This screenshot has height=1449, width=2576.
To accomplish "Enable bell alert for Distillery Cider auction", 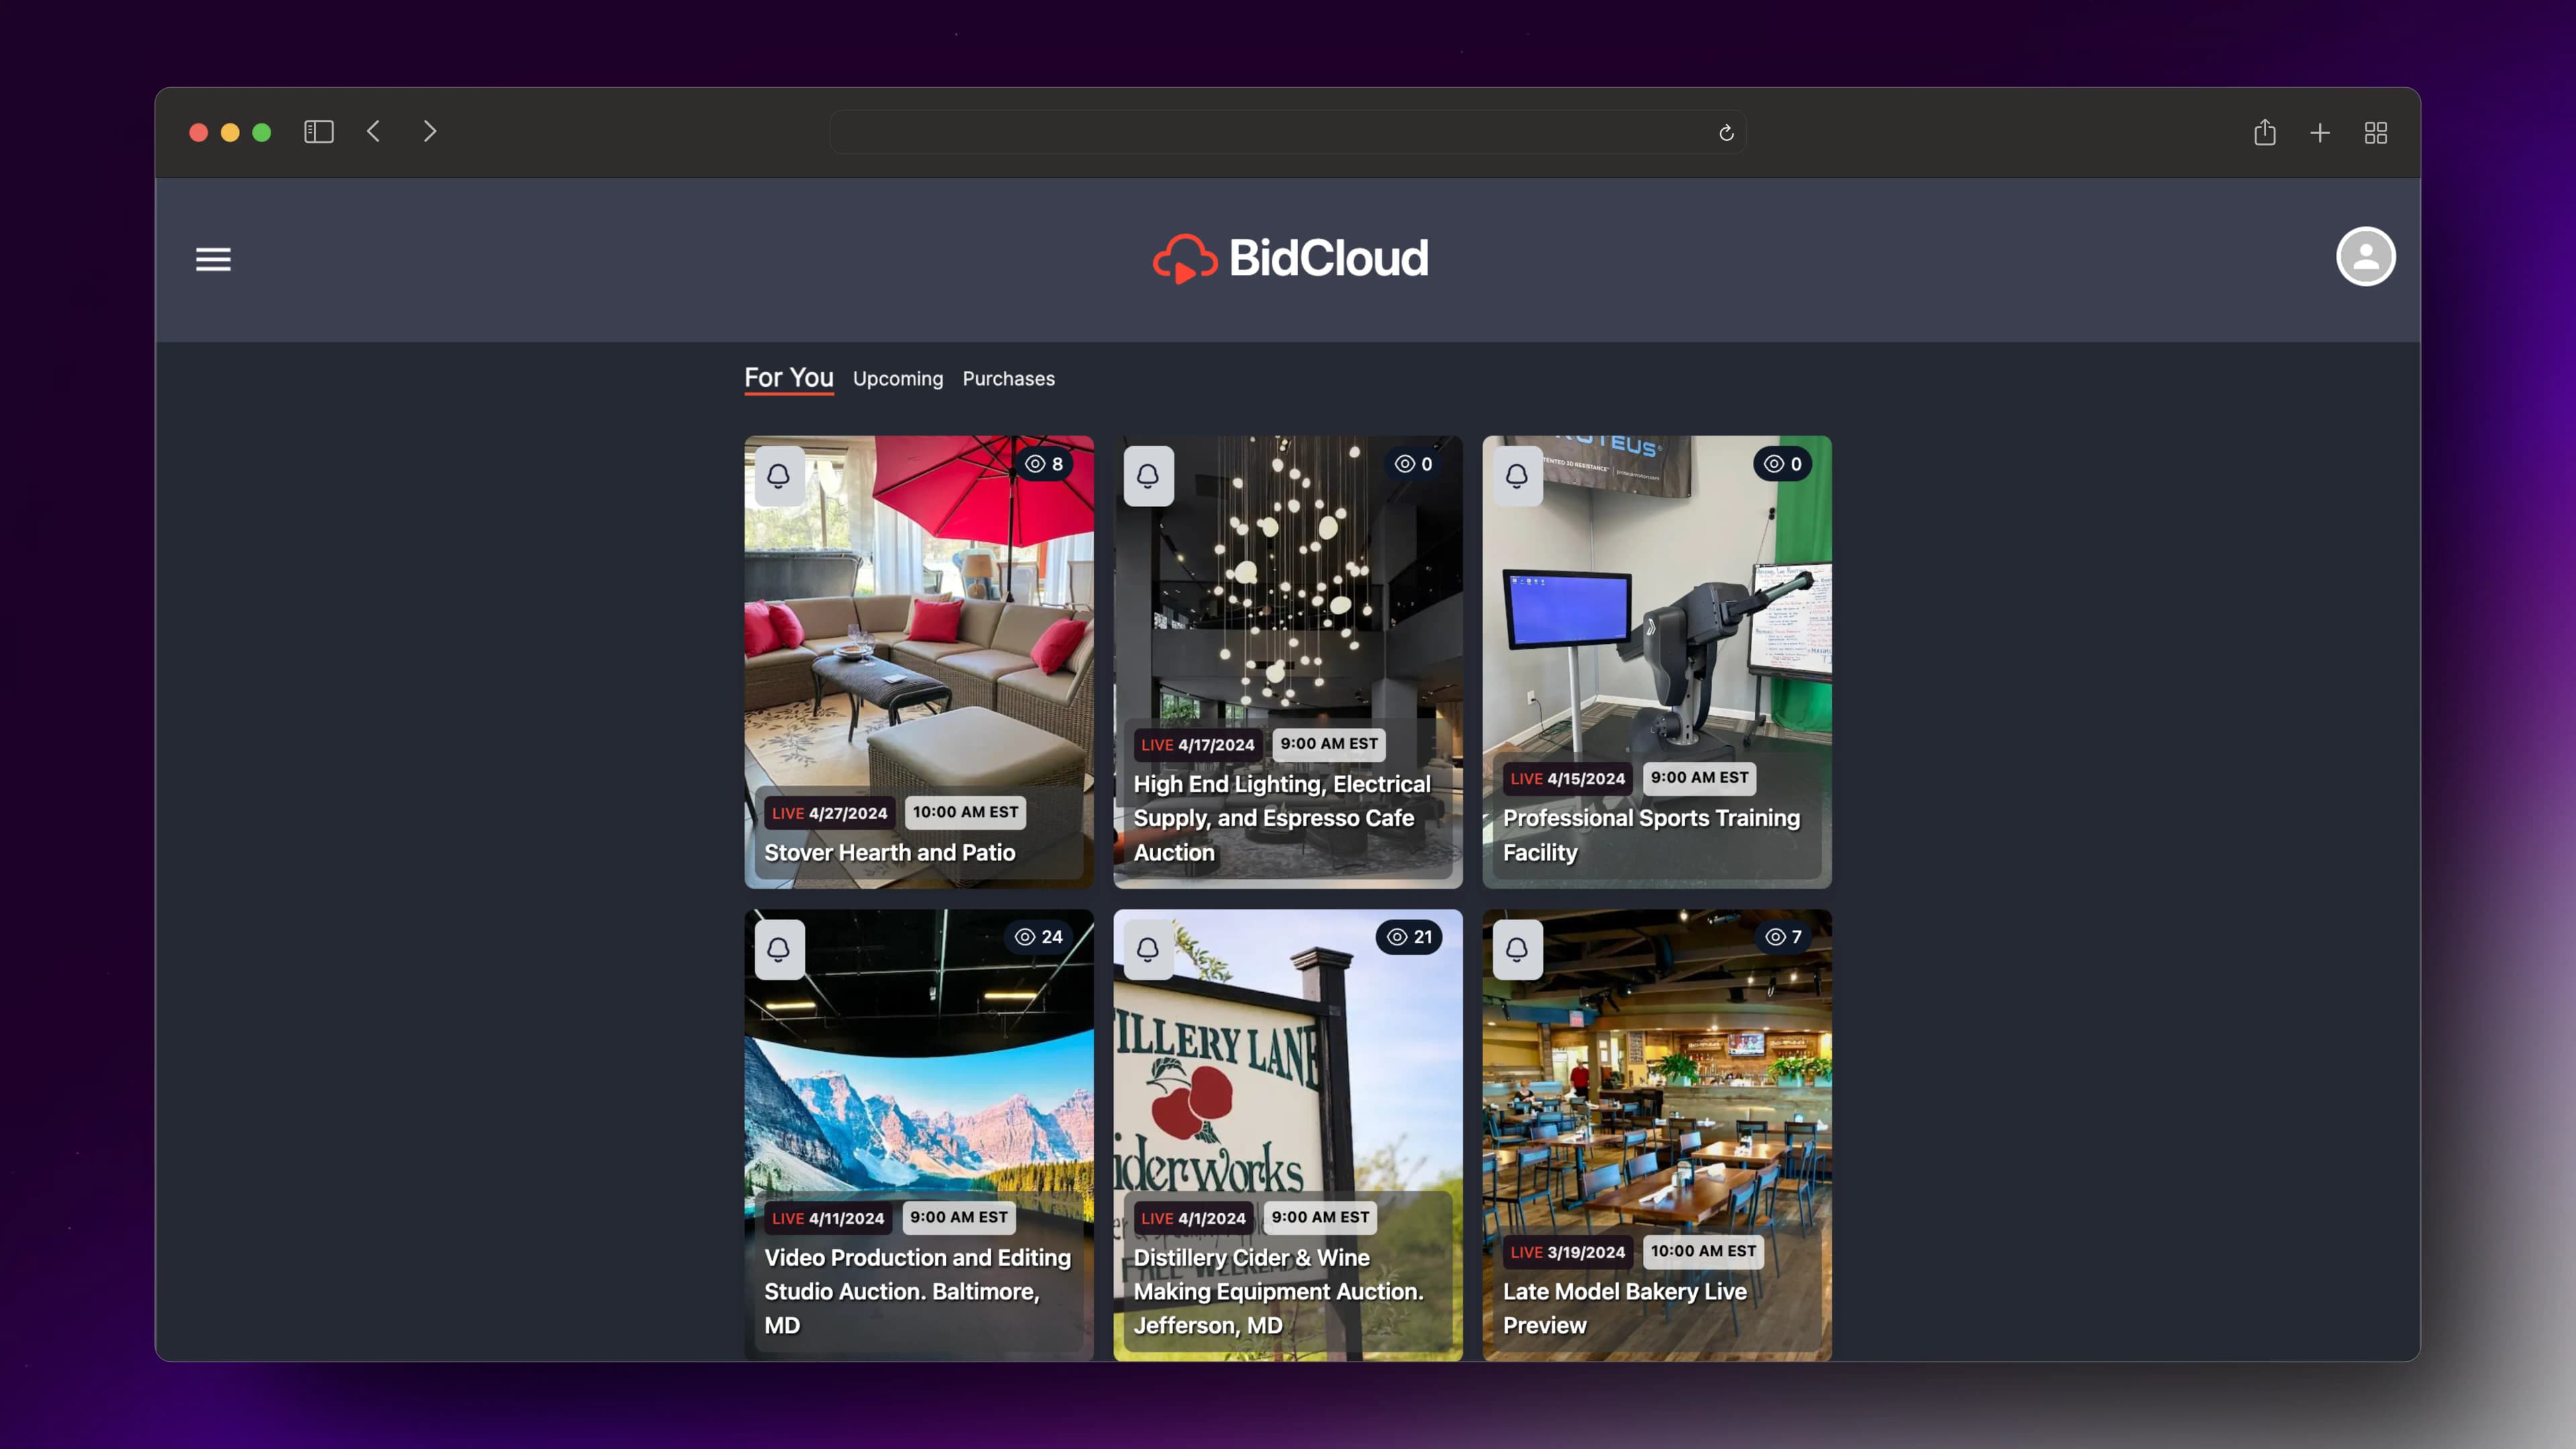I will (x=1148, y=949).
